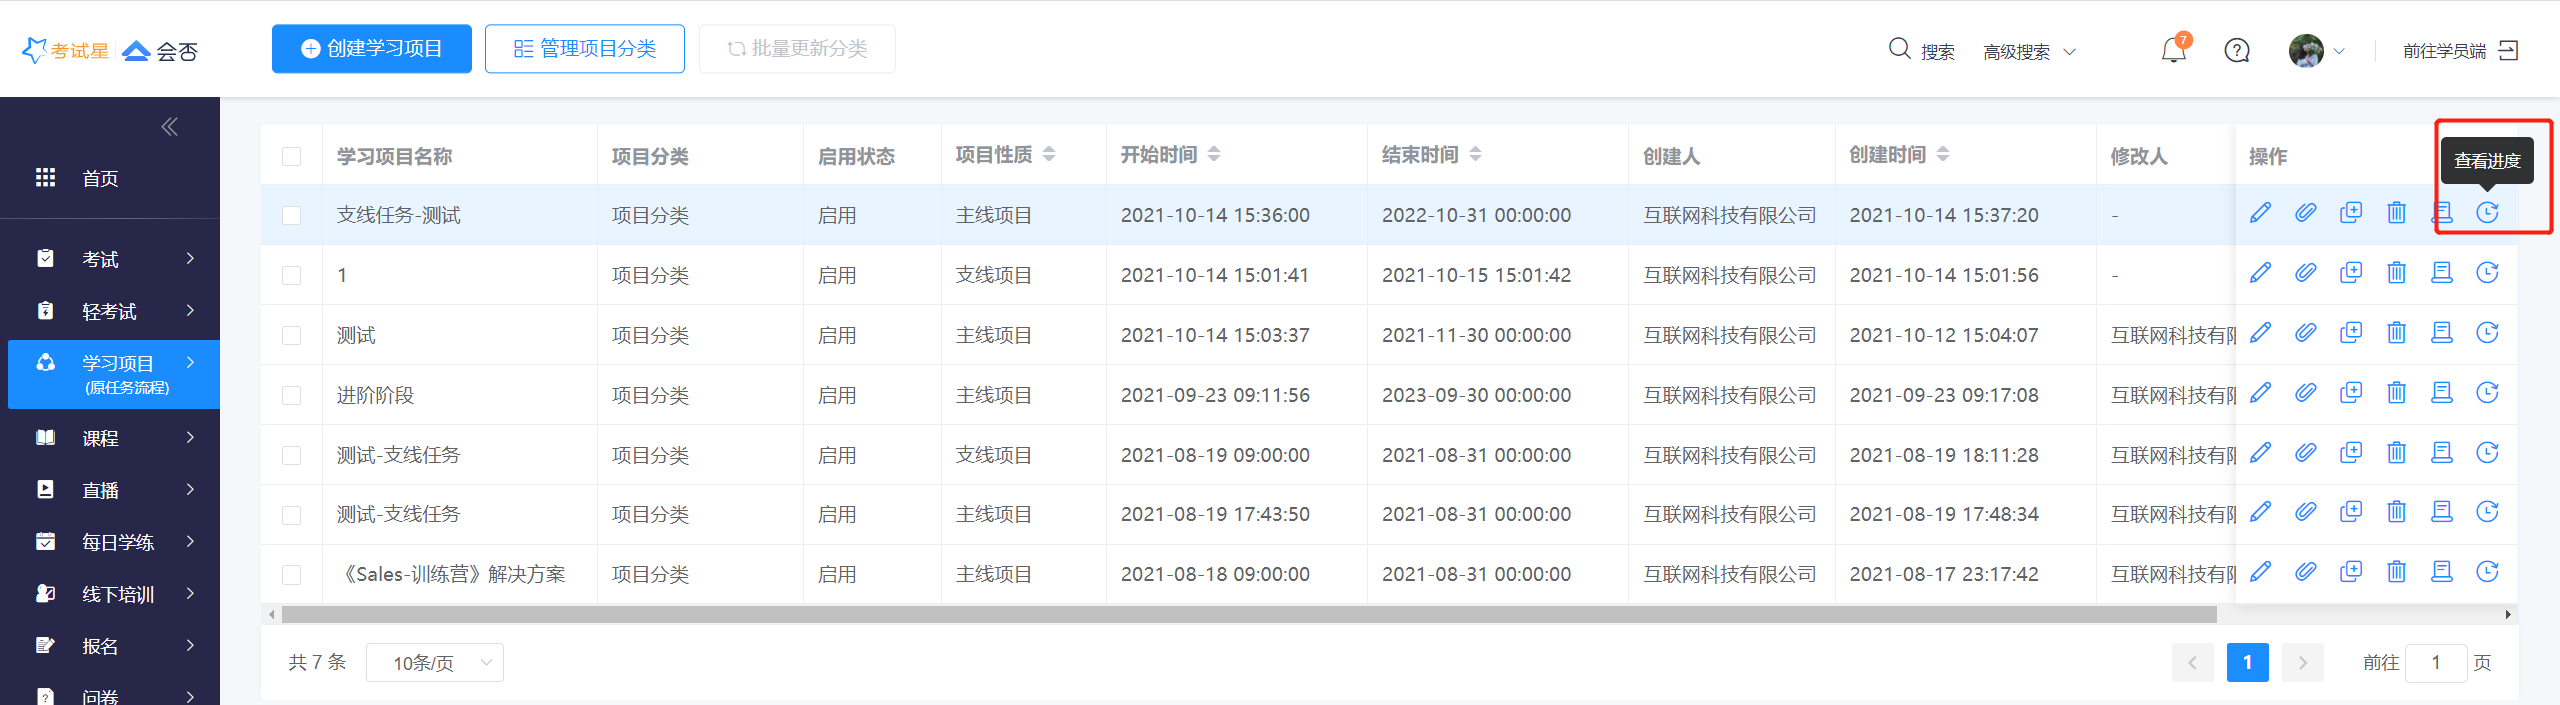
Task: Check the box for 支线任务-测试 row
Action: (291, 215)
